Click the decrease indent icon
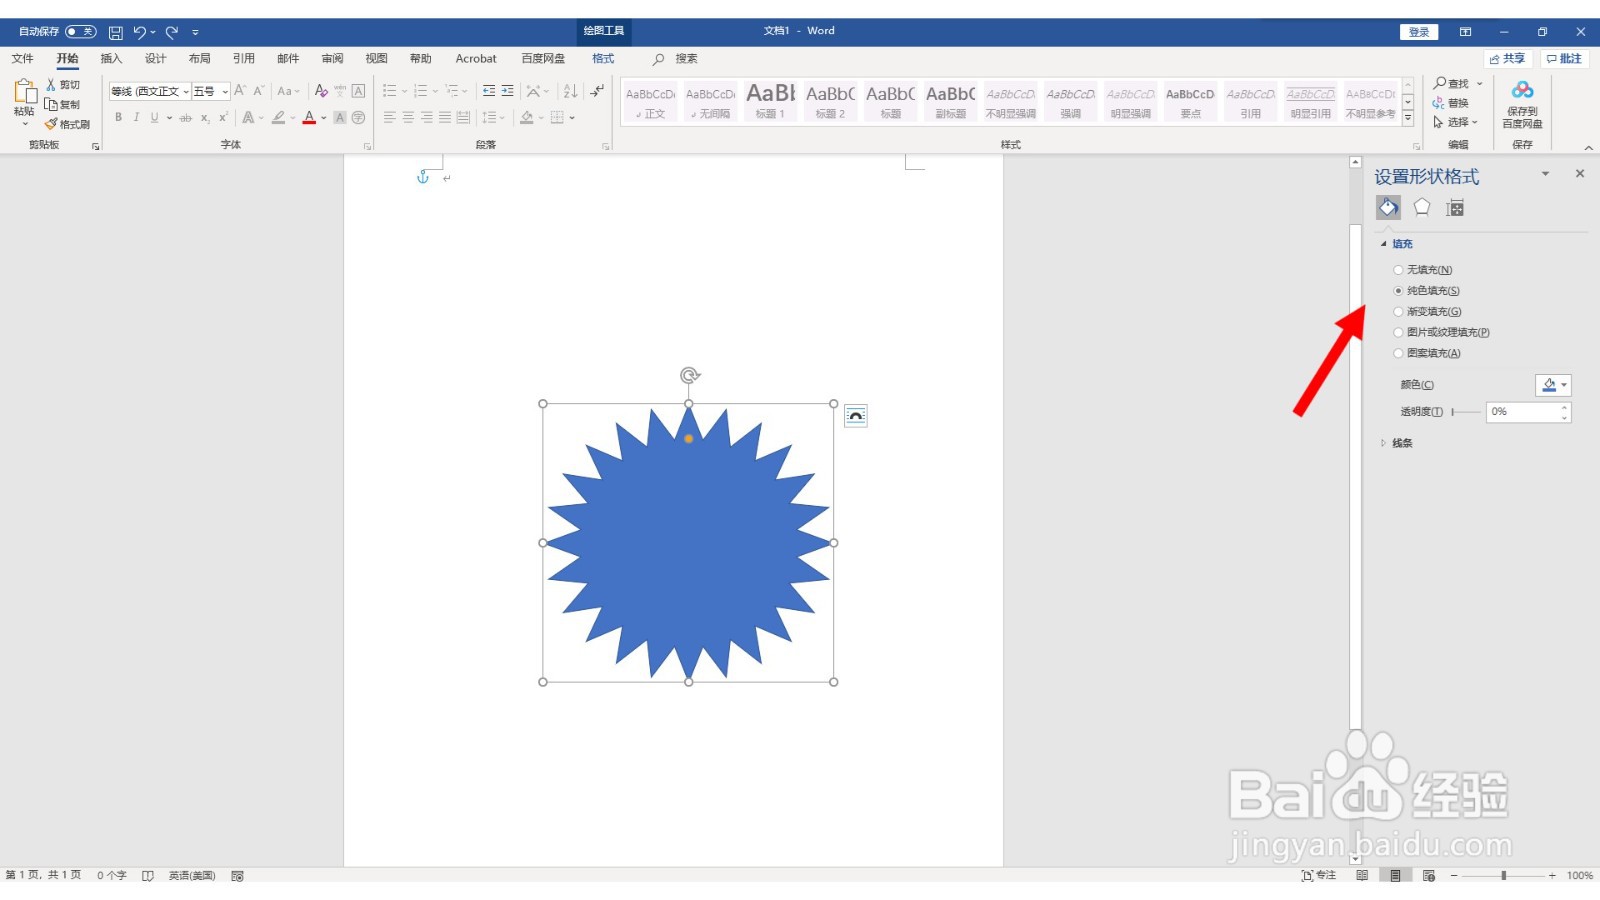The image size is (1600, 900). pos(489,91)
